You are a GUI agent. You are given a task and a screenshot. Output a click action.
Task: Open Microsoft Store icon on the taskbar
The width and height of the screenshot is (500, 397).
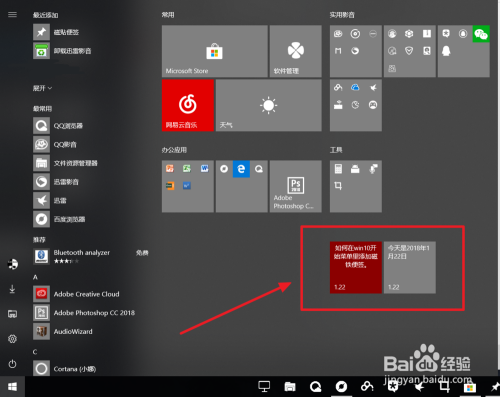coord(470,387)
